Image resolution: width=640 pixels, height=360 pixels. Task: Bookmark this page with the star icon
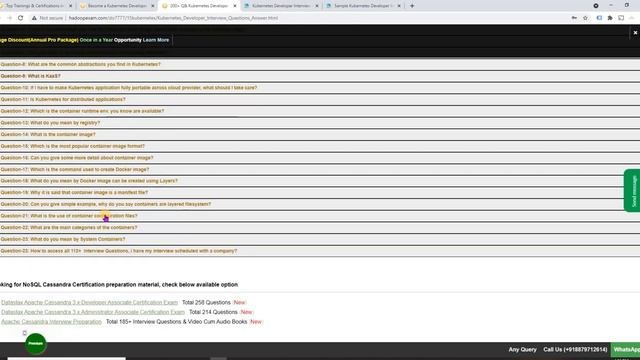pos(585,18)
